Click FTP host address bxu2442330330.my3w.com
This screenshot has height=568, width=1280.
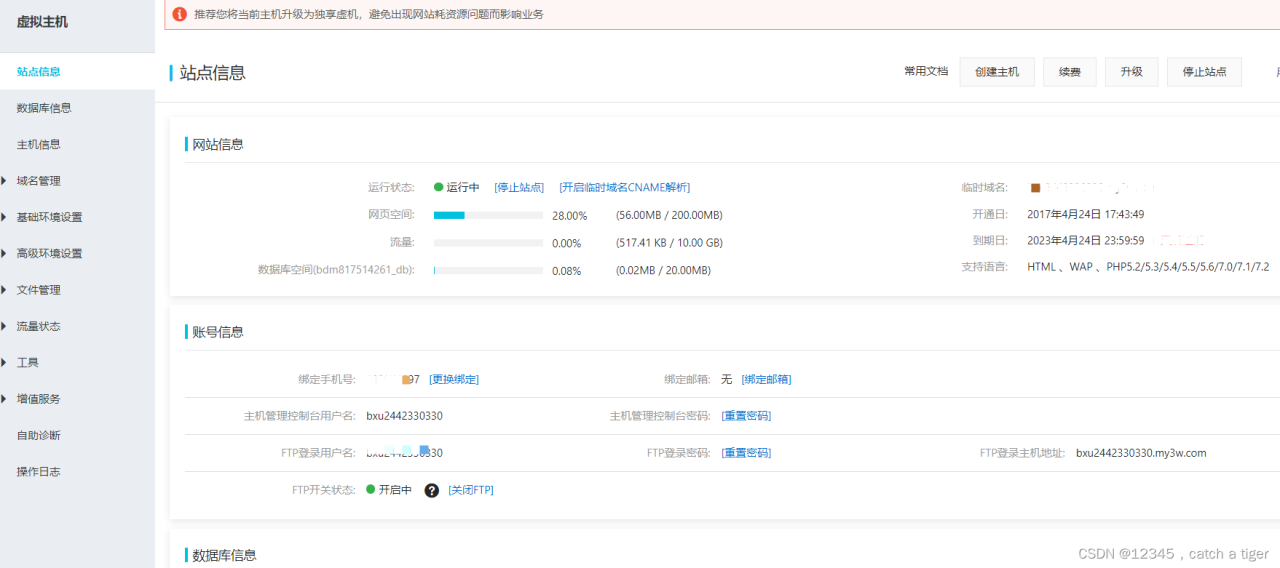pos(1141,453)
